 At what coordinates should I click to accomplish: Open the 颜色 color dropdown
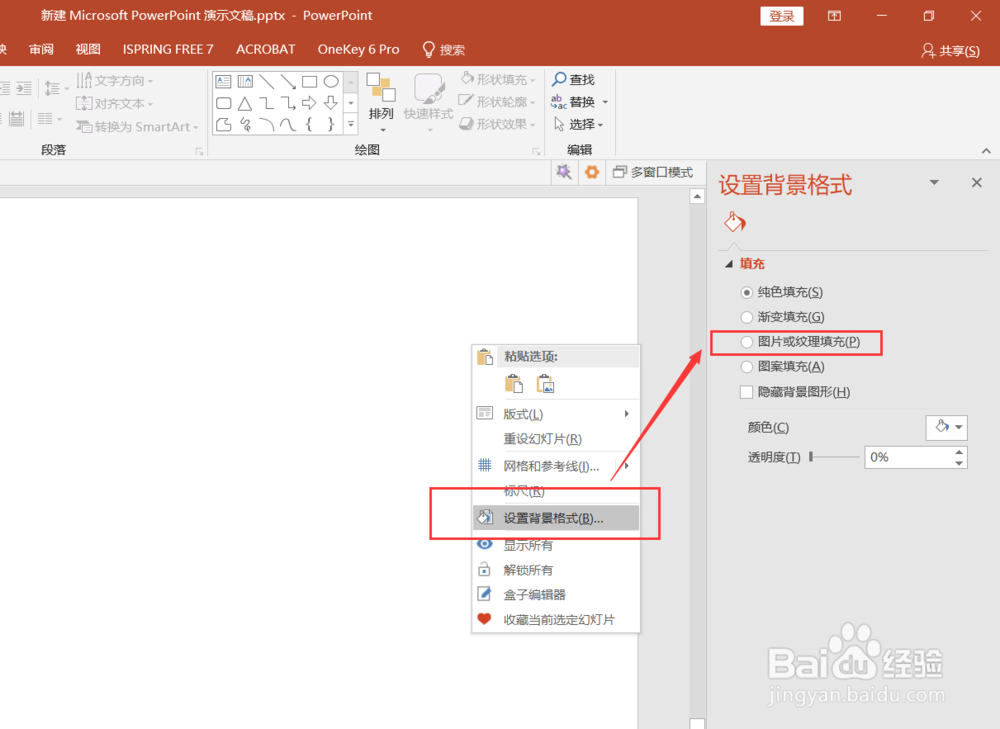click(x=946, y=427)
